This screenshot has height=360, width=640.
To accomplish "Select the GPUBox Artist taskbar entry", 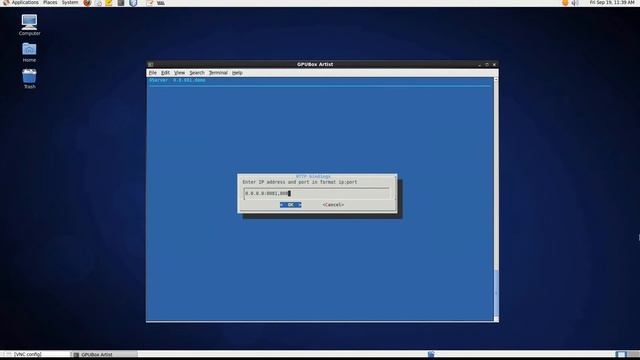I will 105,354.
